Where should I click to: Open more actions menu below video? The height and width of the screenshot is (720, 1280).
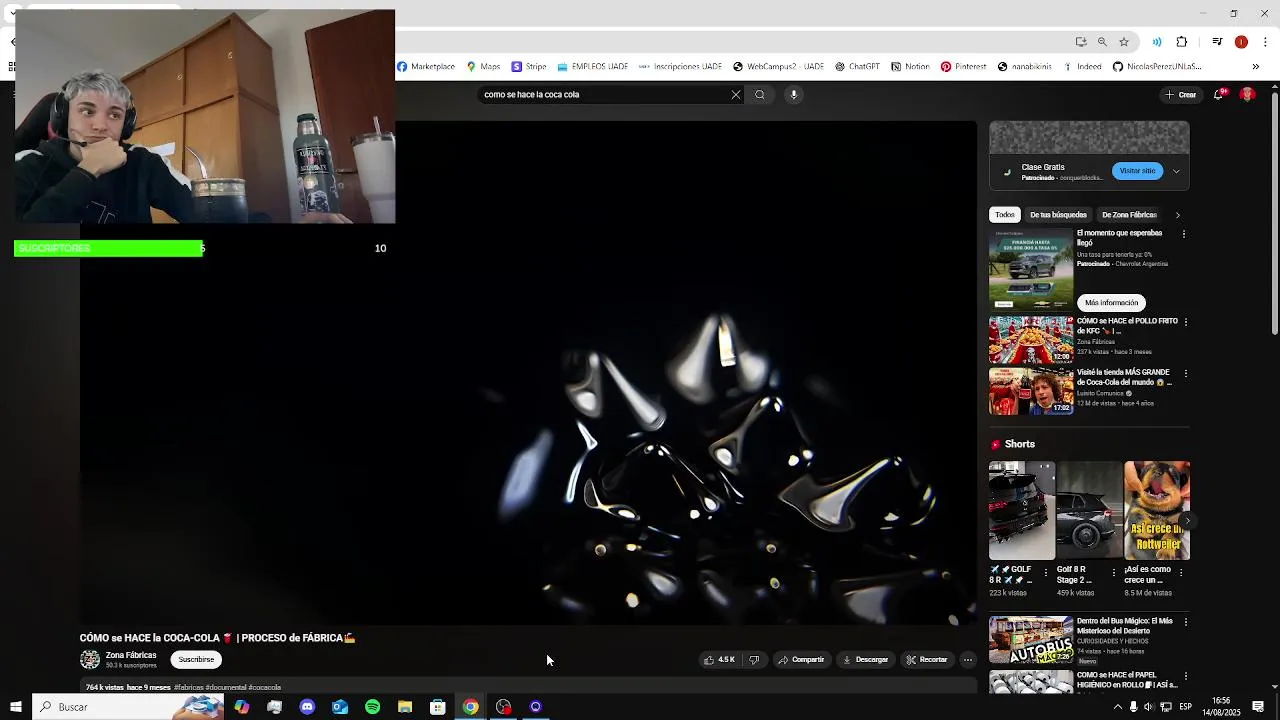(x=967, y=660)
